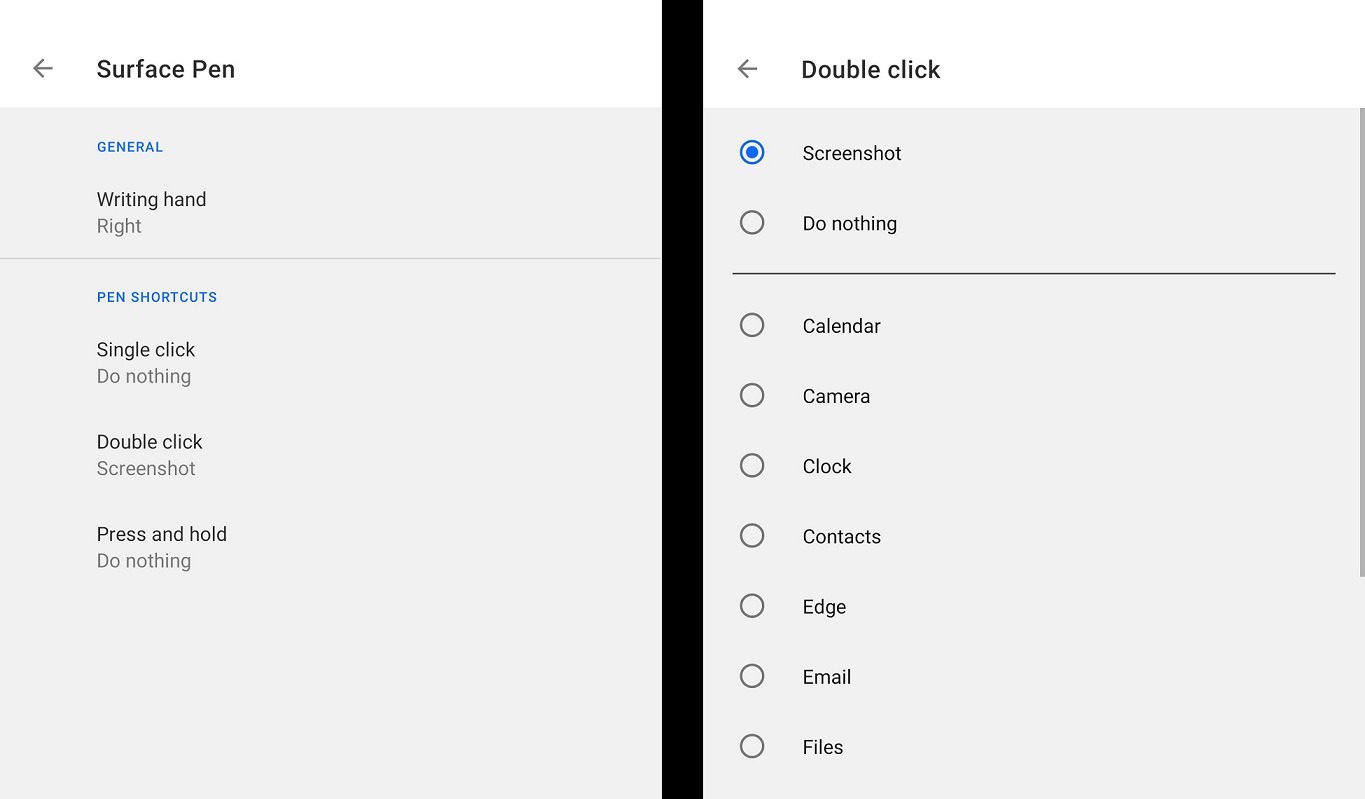Click the GENERAL section header
Viewport: 1365px width, 799px height.
130,146
